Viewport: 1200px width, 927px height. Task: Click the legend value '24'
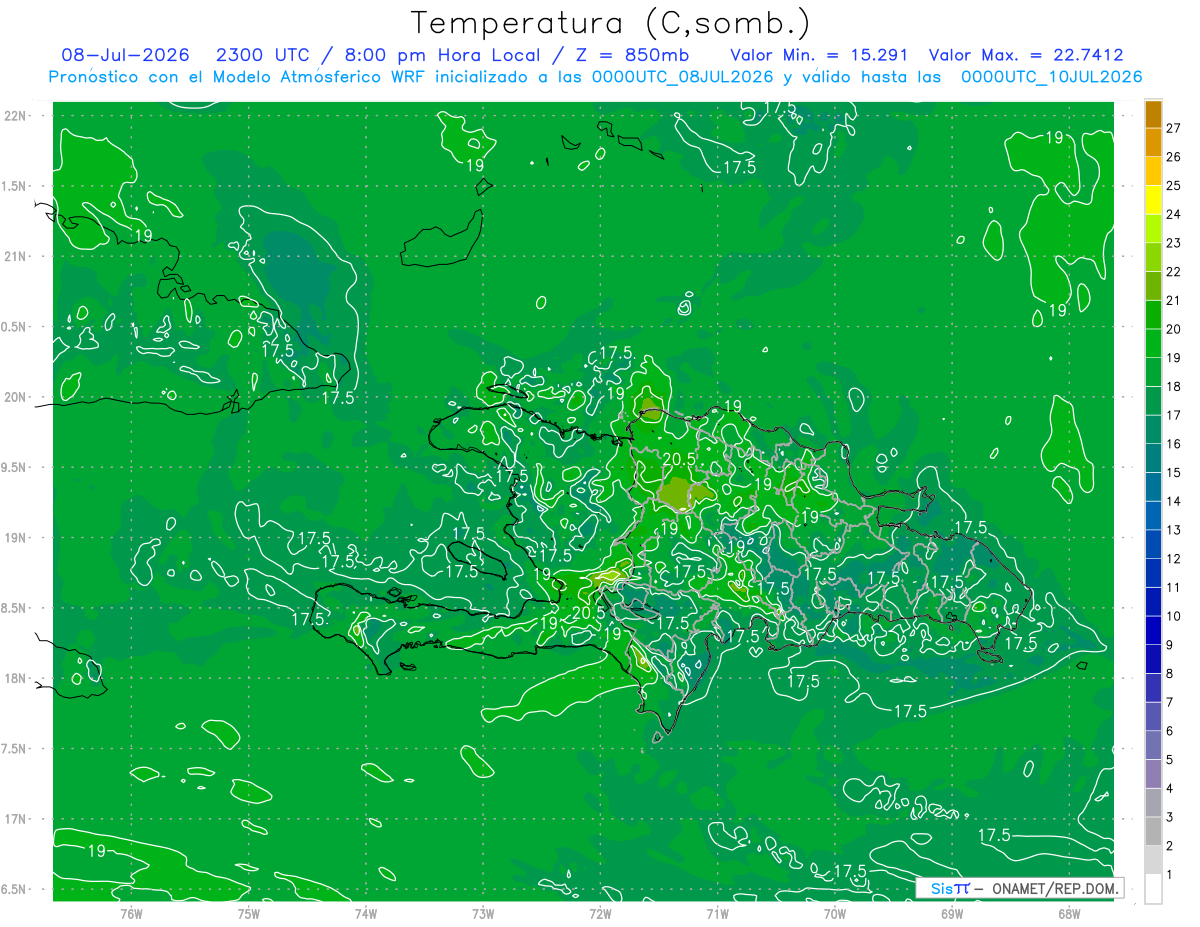click(x=1174, y=214)
